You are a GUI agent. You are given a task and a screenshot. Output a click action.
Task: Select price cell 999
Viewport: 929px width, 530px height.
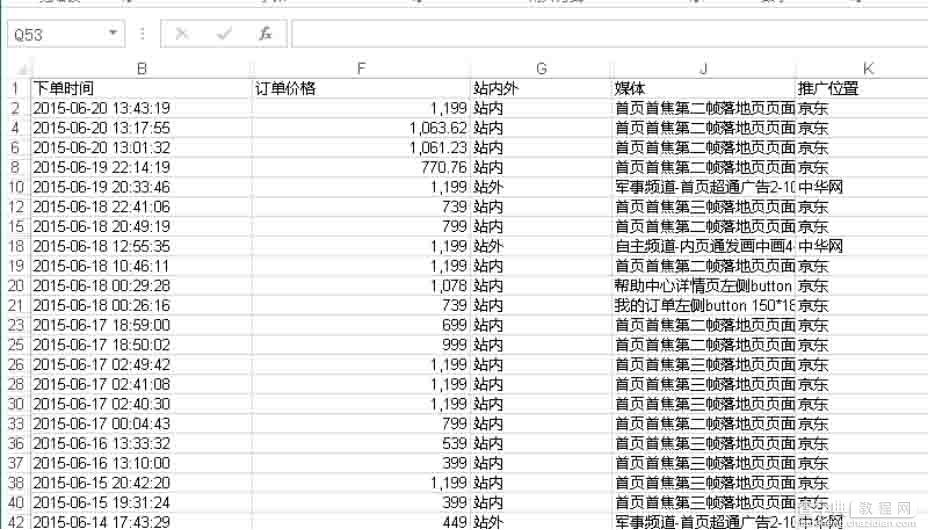point(361,345)
